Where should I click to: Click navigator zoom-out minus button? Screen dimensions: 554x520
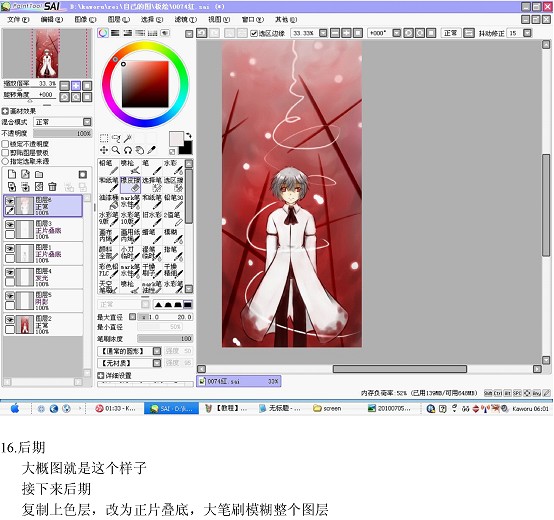64,85
